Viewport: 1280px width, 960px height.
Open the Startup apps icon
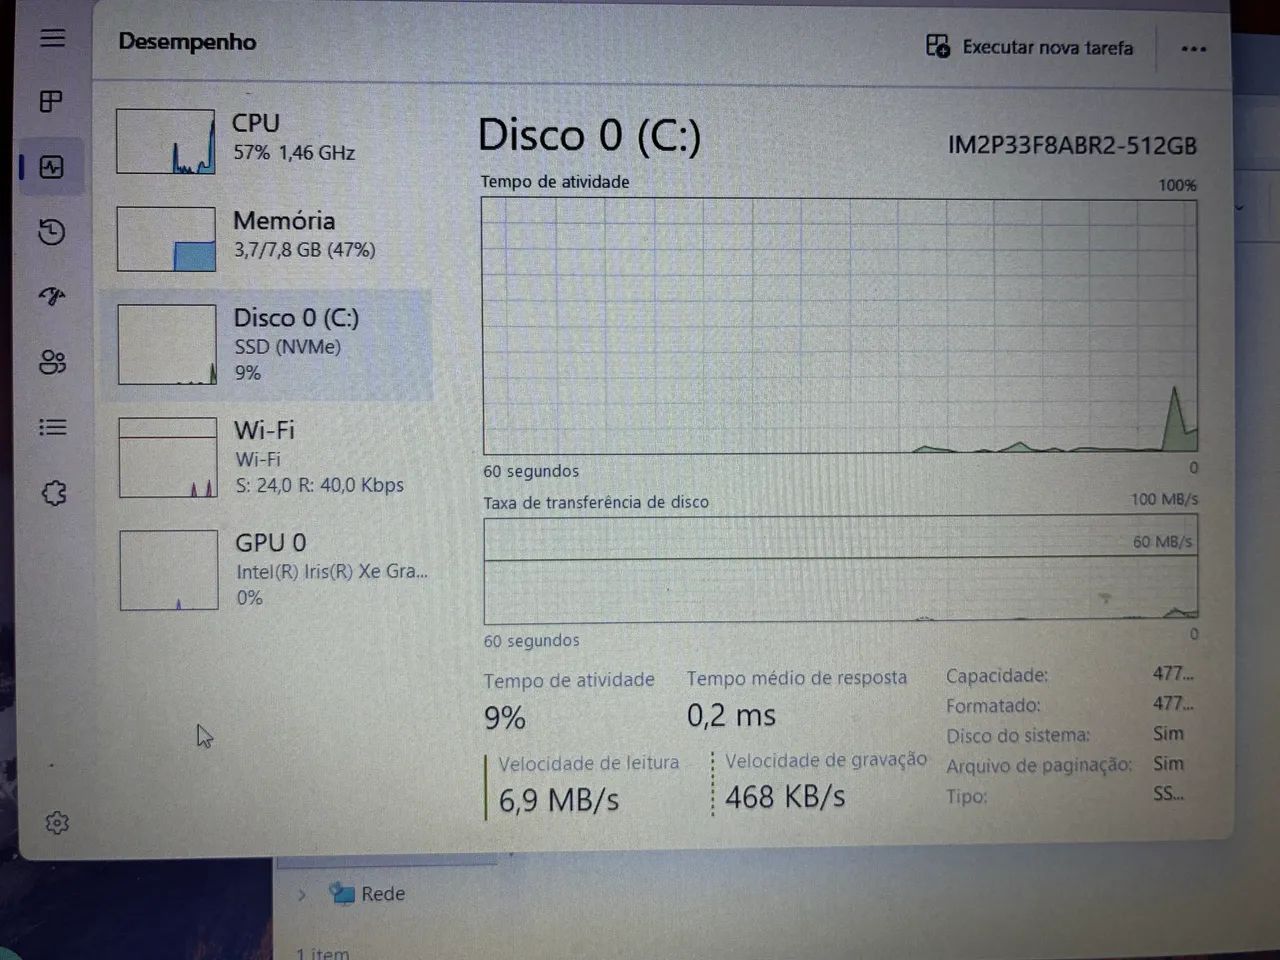tap(51, 296)
